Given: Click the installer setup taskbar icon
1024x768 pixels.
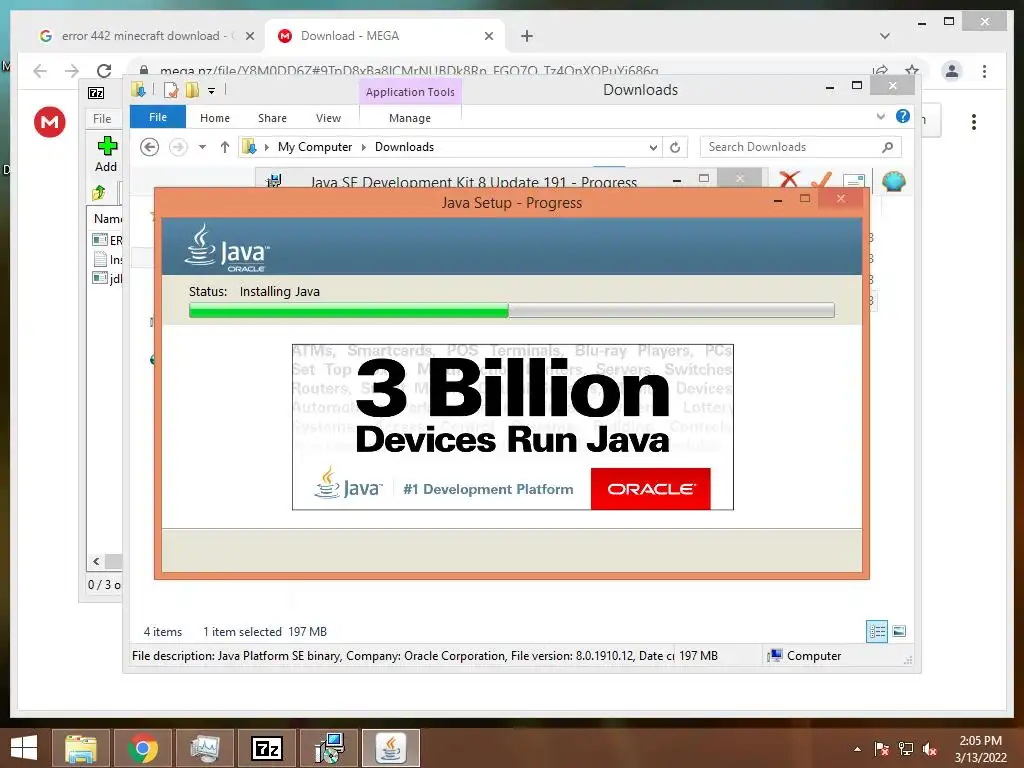Looking at the screenshot, I should tap(329, 748).
